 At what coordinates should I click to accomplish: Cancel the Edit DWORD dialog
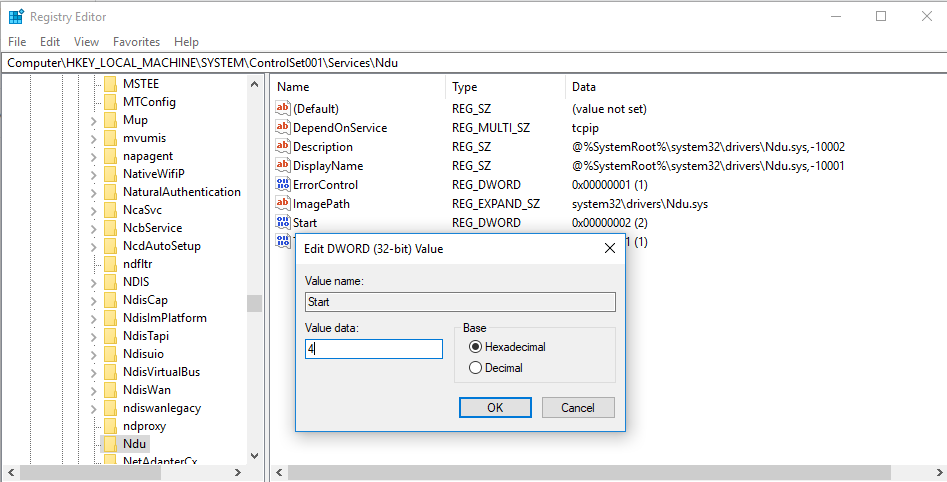[577, 408]
